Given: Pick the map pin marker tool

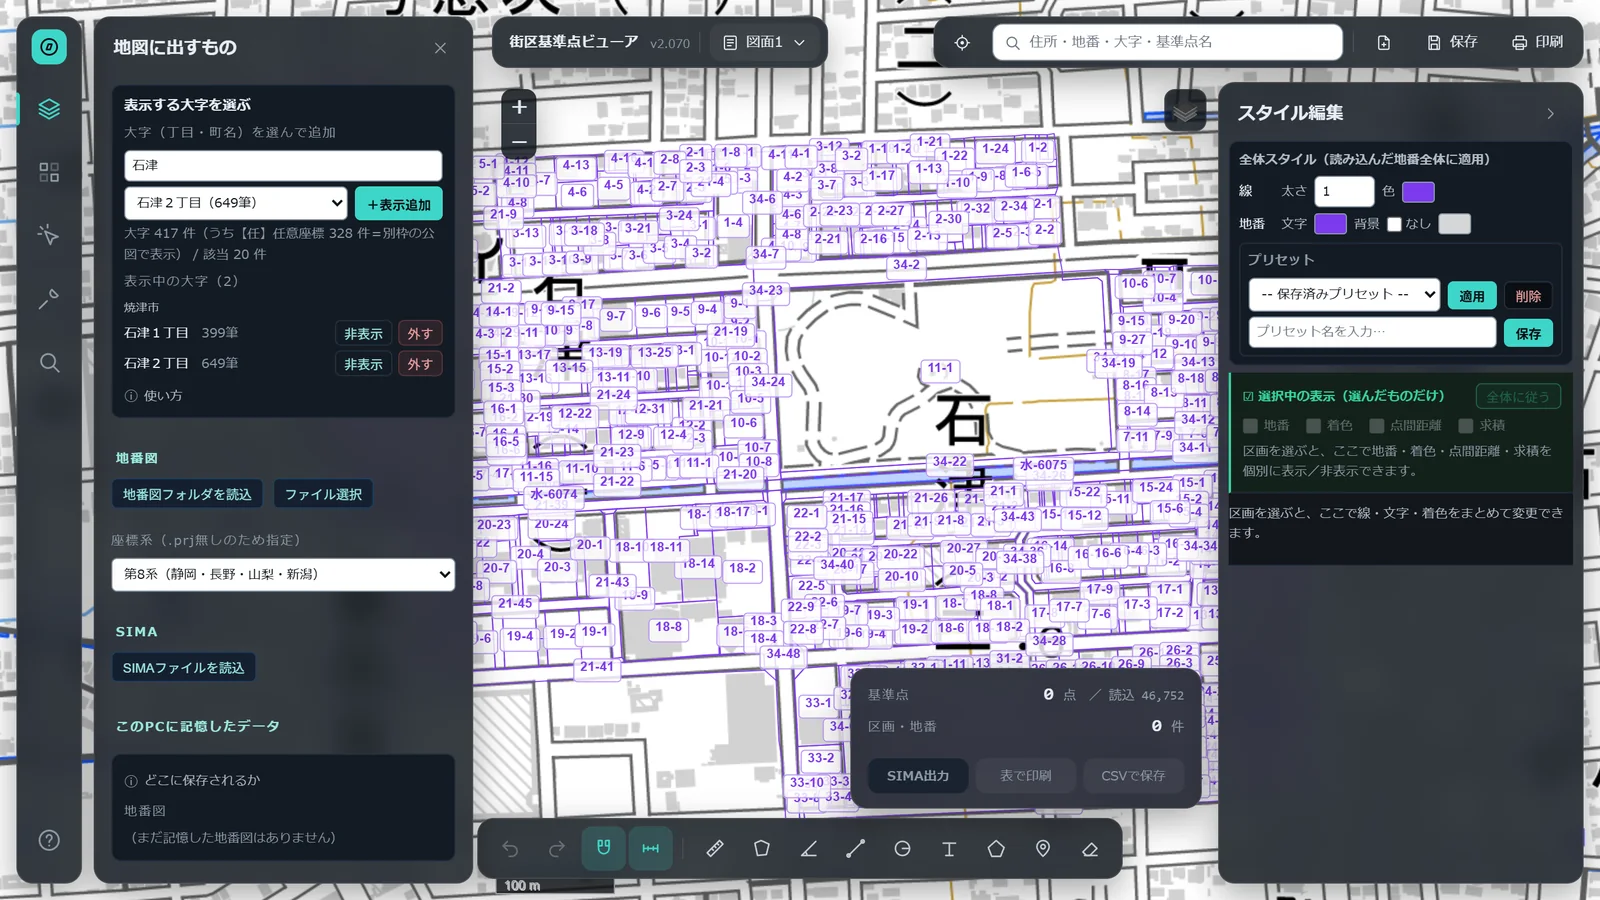Looking at the screenshot, I should [x=1043, y=848].
